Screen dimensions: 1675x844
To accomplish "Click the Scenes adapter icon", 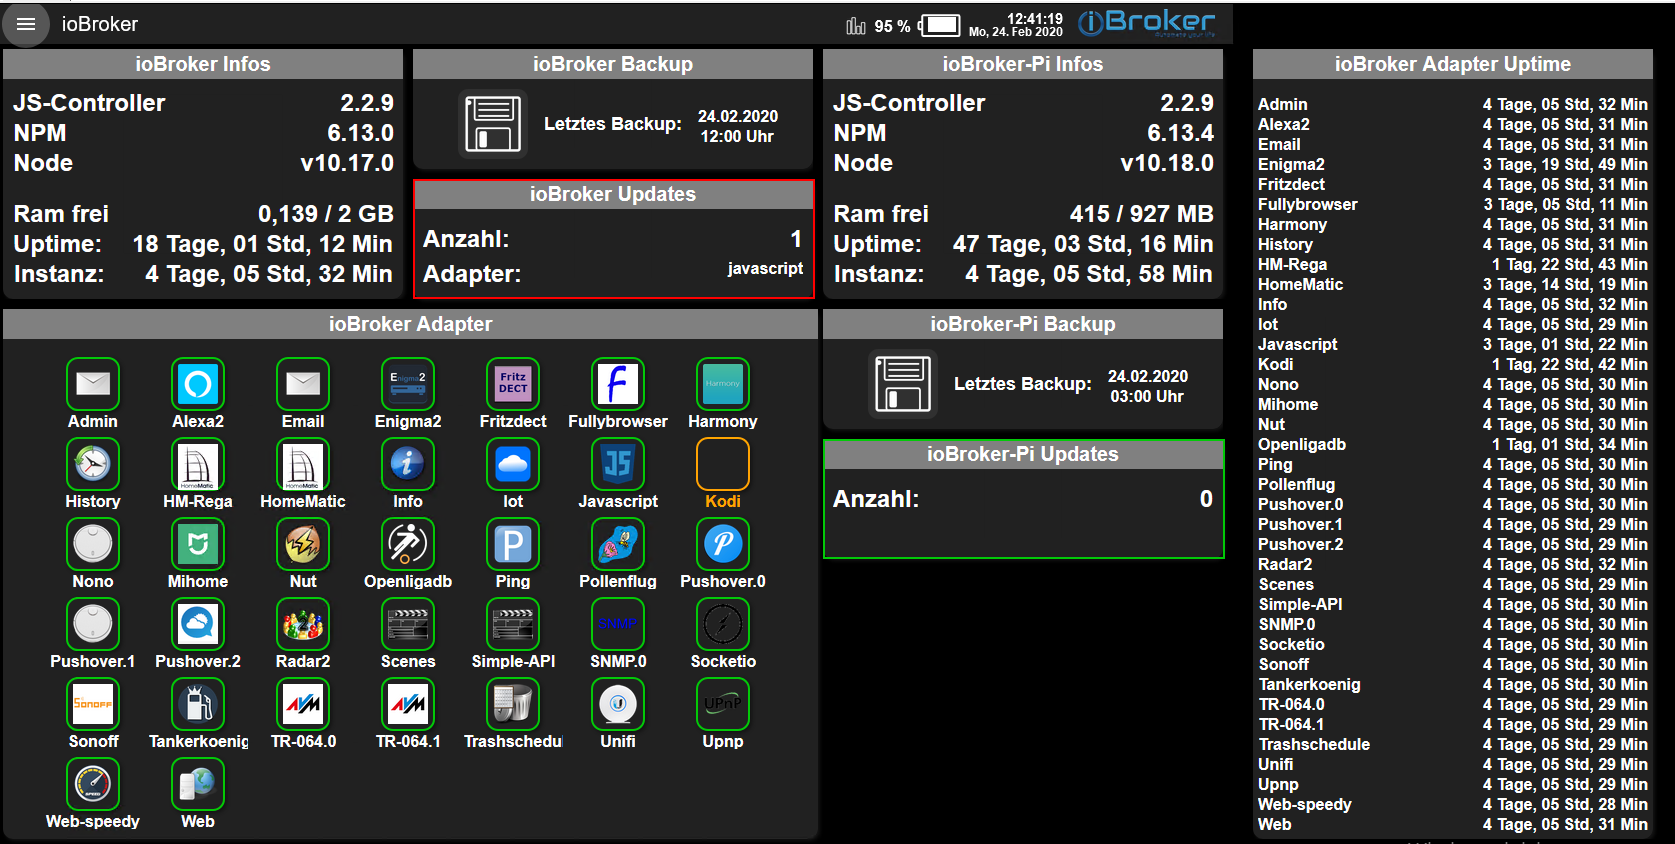I will (408, 624).
